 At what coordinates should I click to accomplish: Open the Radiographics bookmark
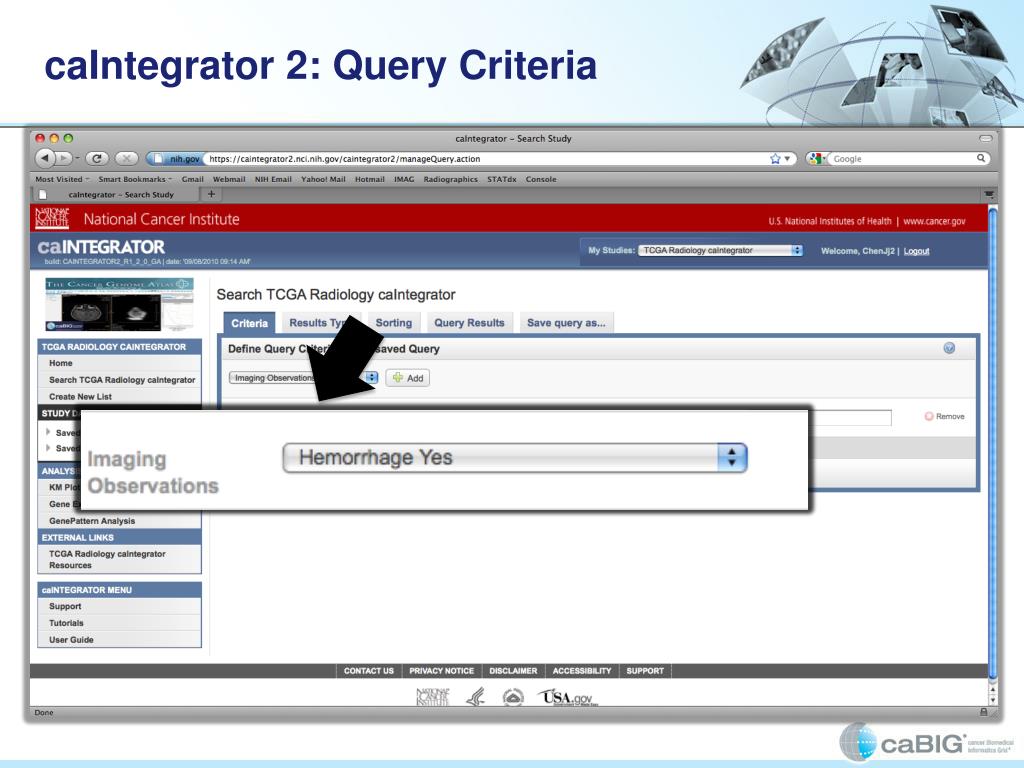pos(451,179)
